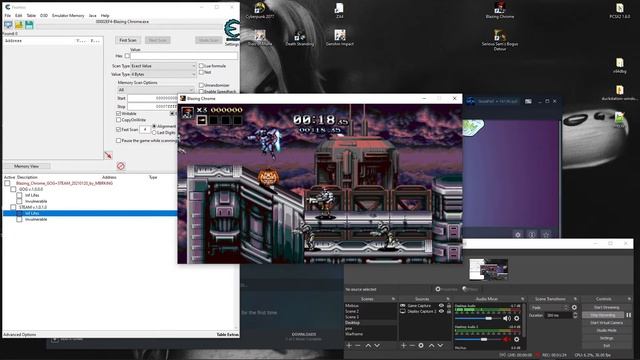Expand the GOG v.1.0.0.0 tree checkbox
640x360 pixels.
pos(13,189)
